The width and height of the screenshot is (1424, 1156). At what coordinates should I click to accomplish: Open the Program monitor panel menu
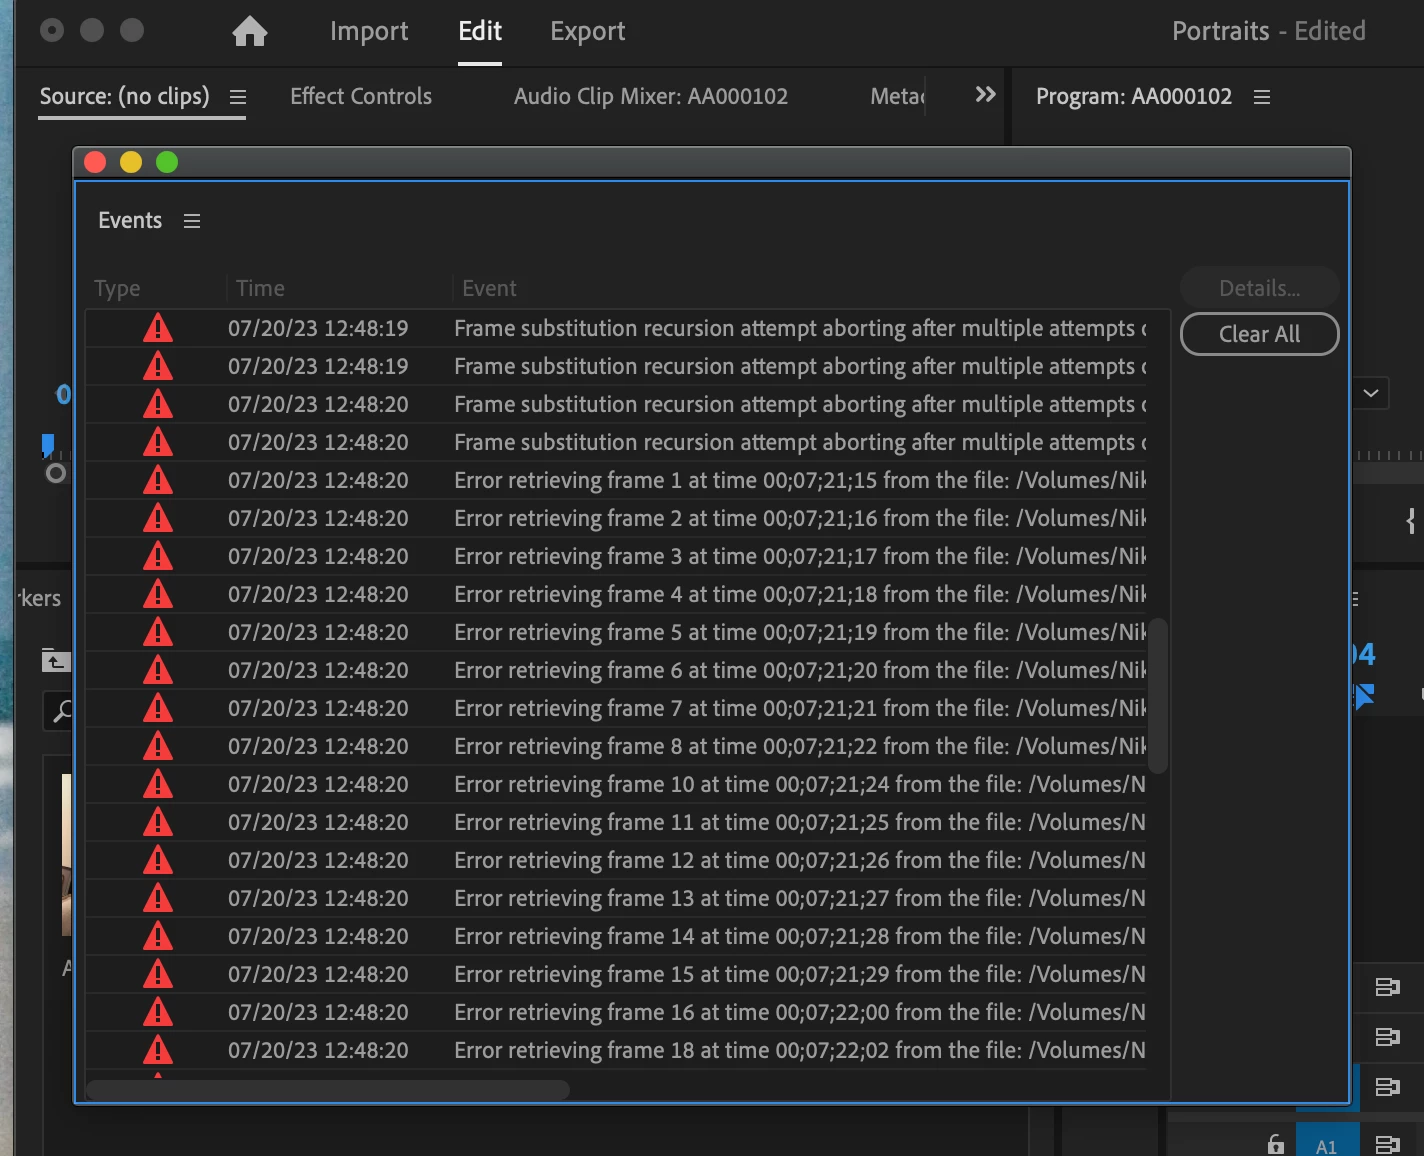point(1262,97)
